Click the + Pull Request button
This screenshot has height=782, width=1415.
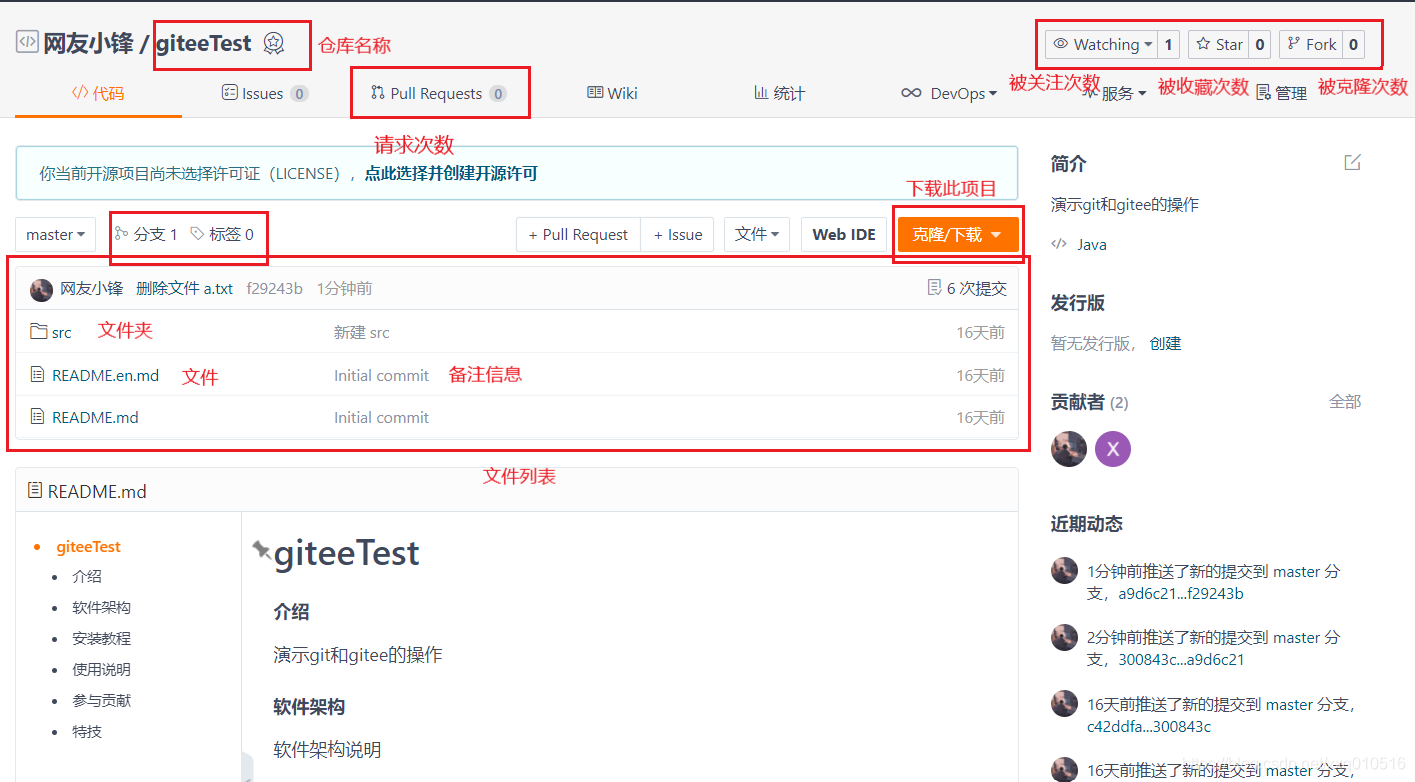click(578, 234)
